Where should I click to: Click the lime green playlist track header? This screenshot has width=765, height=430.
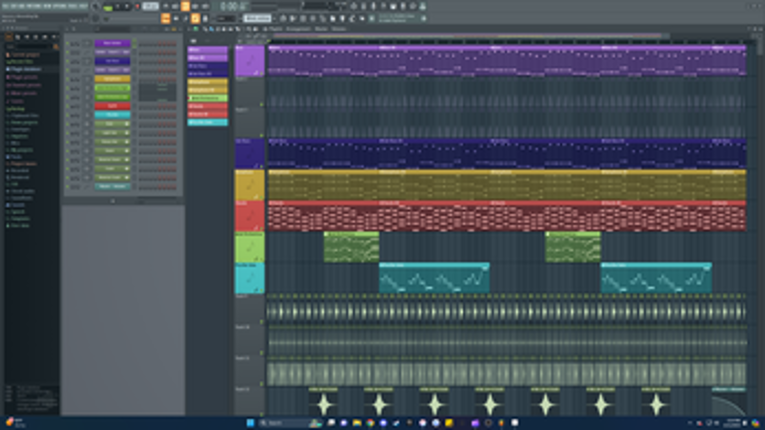(x=250, y=247)
